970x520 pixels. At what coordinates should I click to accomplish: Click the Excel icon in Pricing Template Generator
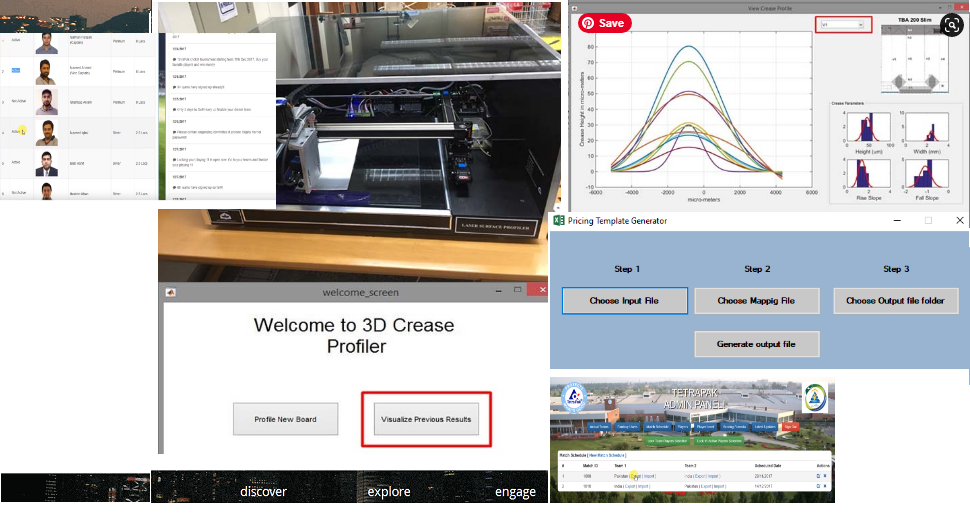[x=559, y=220]
